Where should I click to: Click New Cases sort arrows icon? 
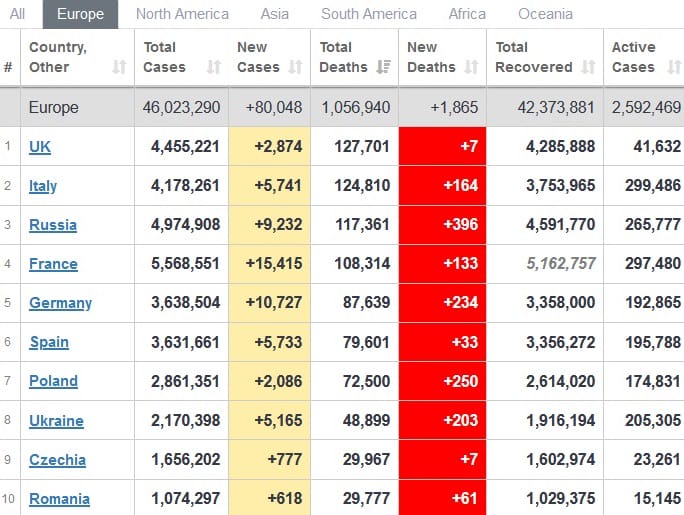tap(295, 67)
